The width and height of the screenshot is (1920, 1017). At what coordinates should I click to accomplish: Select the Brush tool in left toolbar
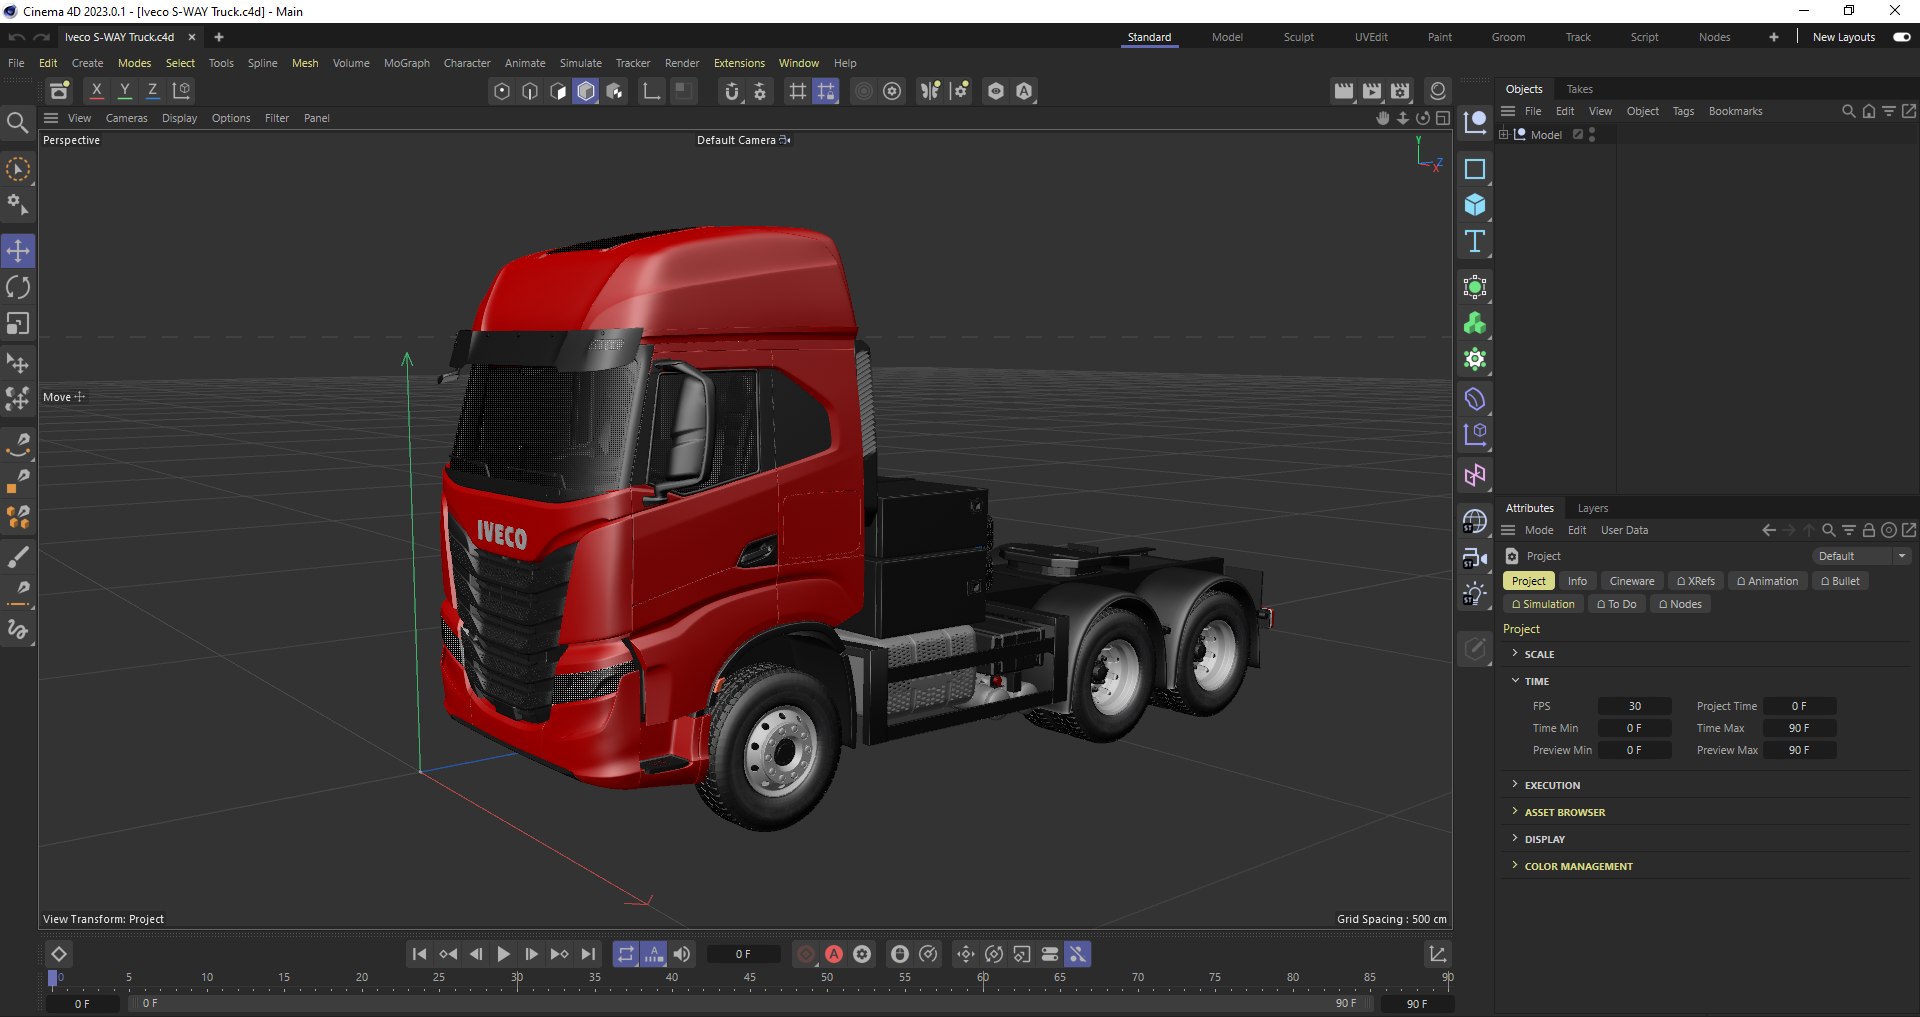[18, 557]
